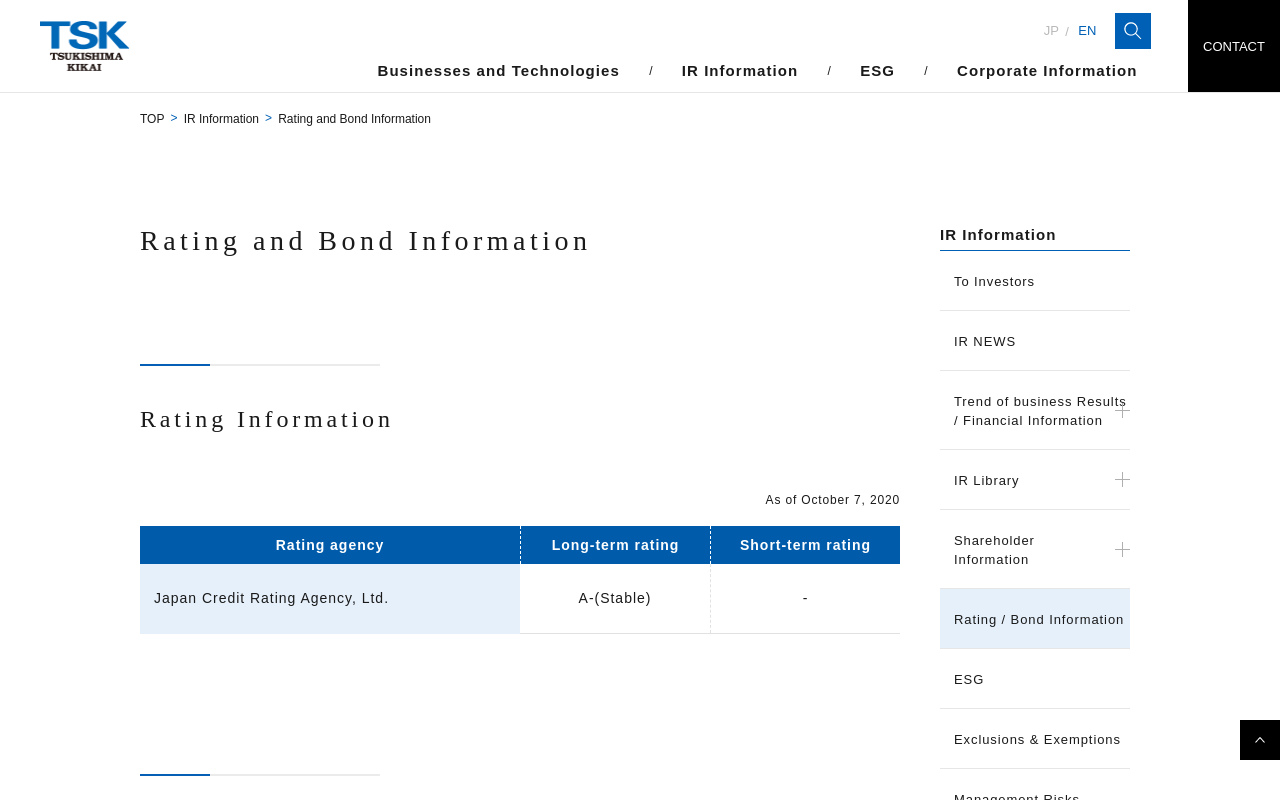Click IR Information breadcrumb link
1280x800 pixels.
[x=221, y=119]
